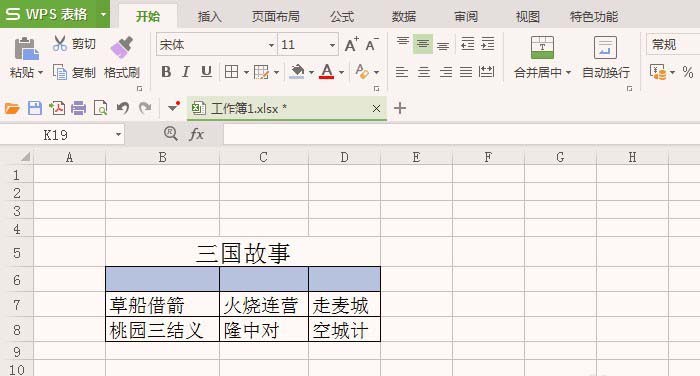Viewport: 700px width, 376px height.
Task: Switch to the 插入 ribbon tab
Action: [209, 17]
